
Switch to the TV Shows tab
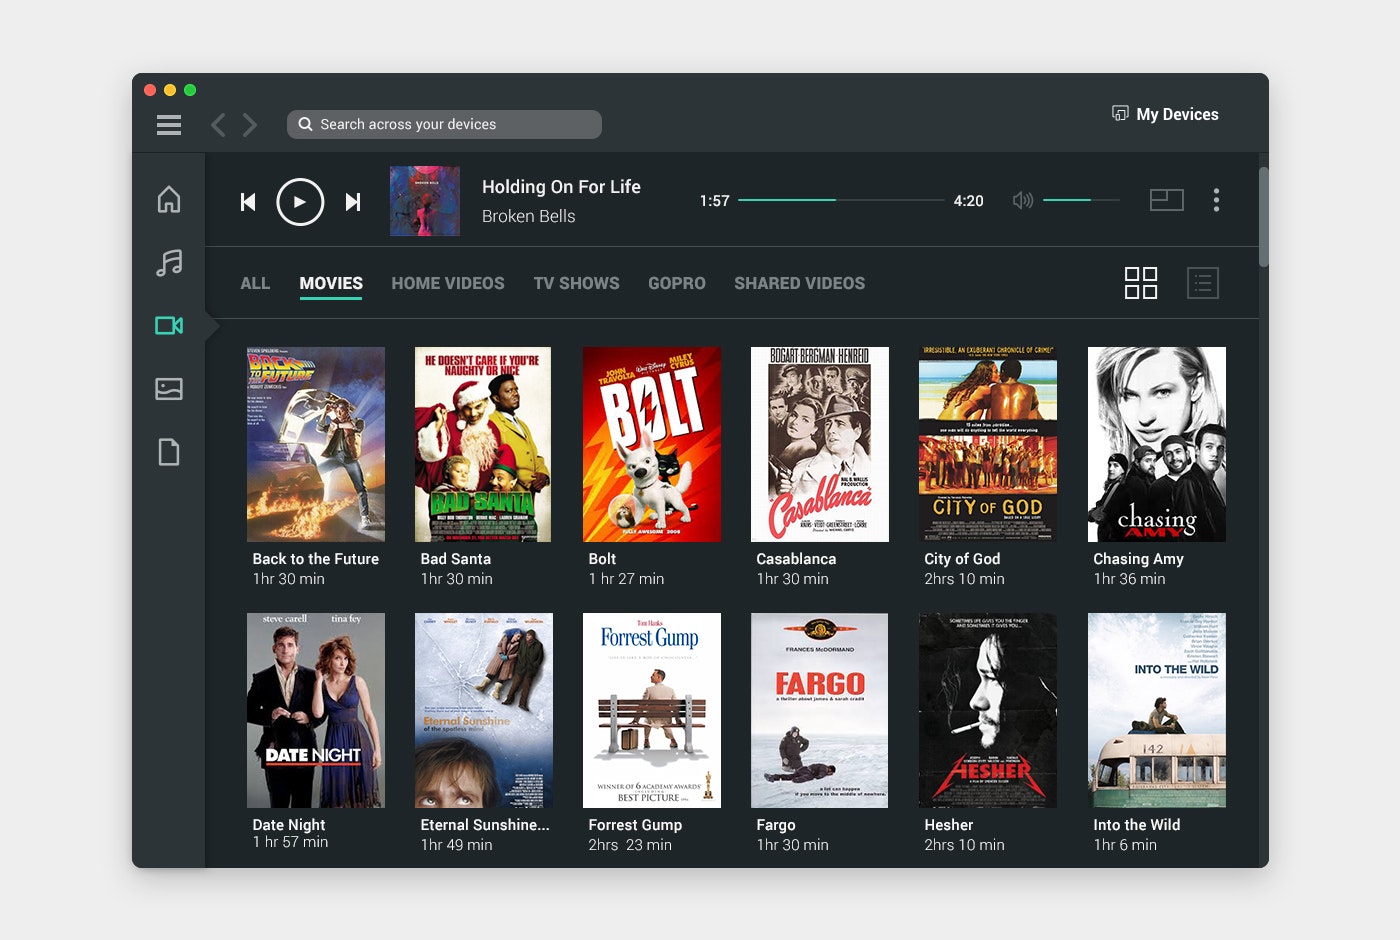click(576, 283)
